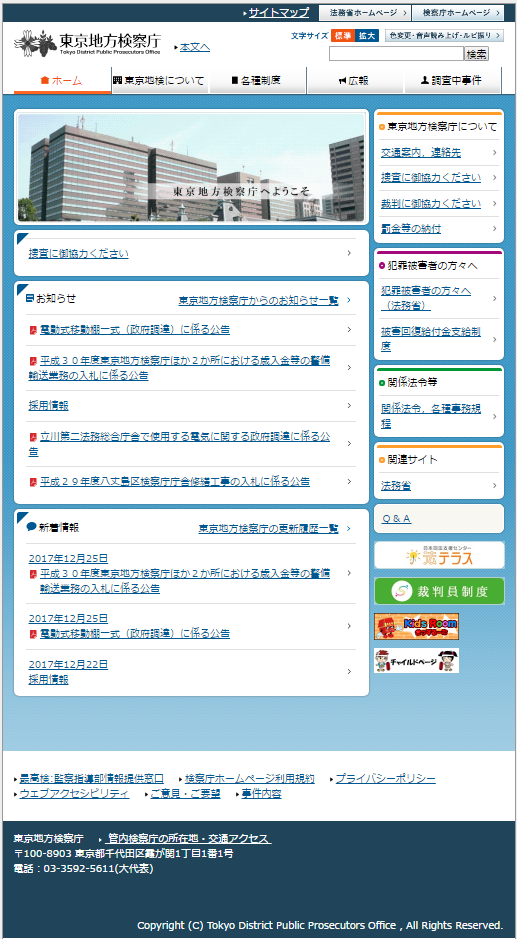The width and height of the screenshot is (517, 939).
Task: Open 2017年12月22日 採用情報 entry
Action: (68, 672)
